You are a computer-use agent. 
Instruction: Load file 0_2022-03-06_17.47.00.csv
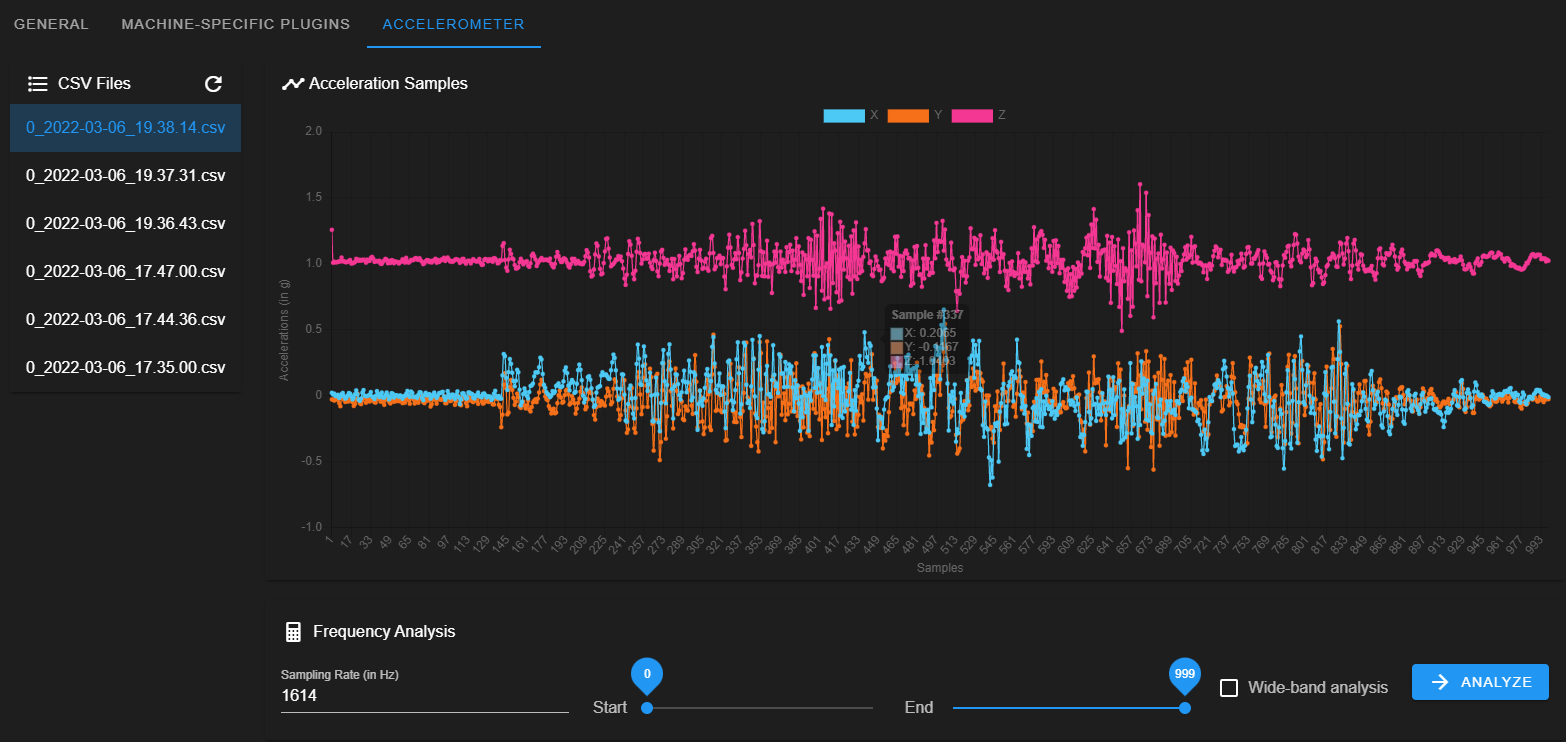click(125, 272)
